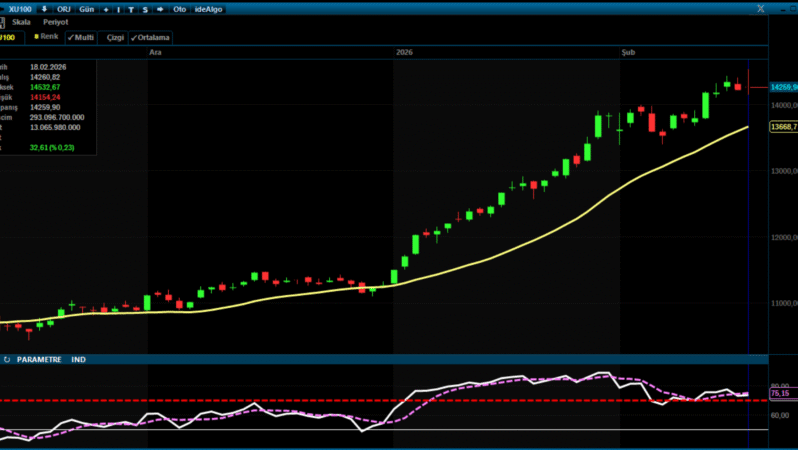Viewport: 798px width, 450px height.
Task: Open the XU100 symbol selector
Action: [x=18, y=9]
